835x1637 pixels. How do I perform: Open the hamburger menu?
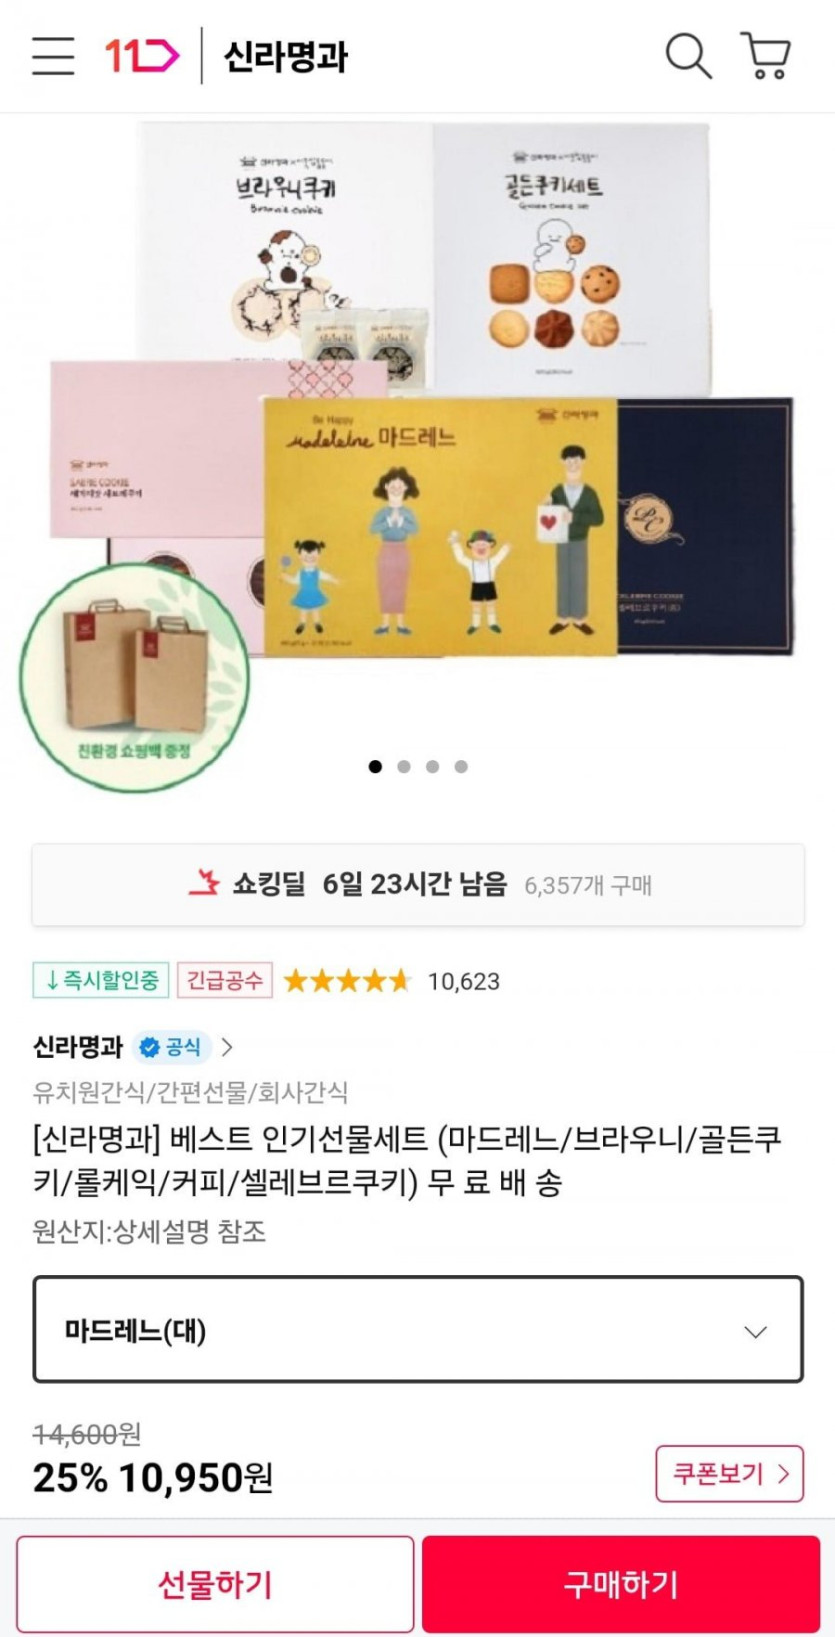pyautogui.click(x=53, y=56)
